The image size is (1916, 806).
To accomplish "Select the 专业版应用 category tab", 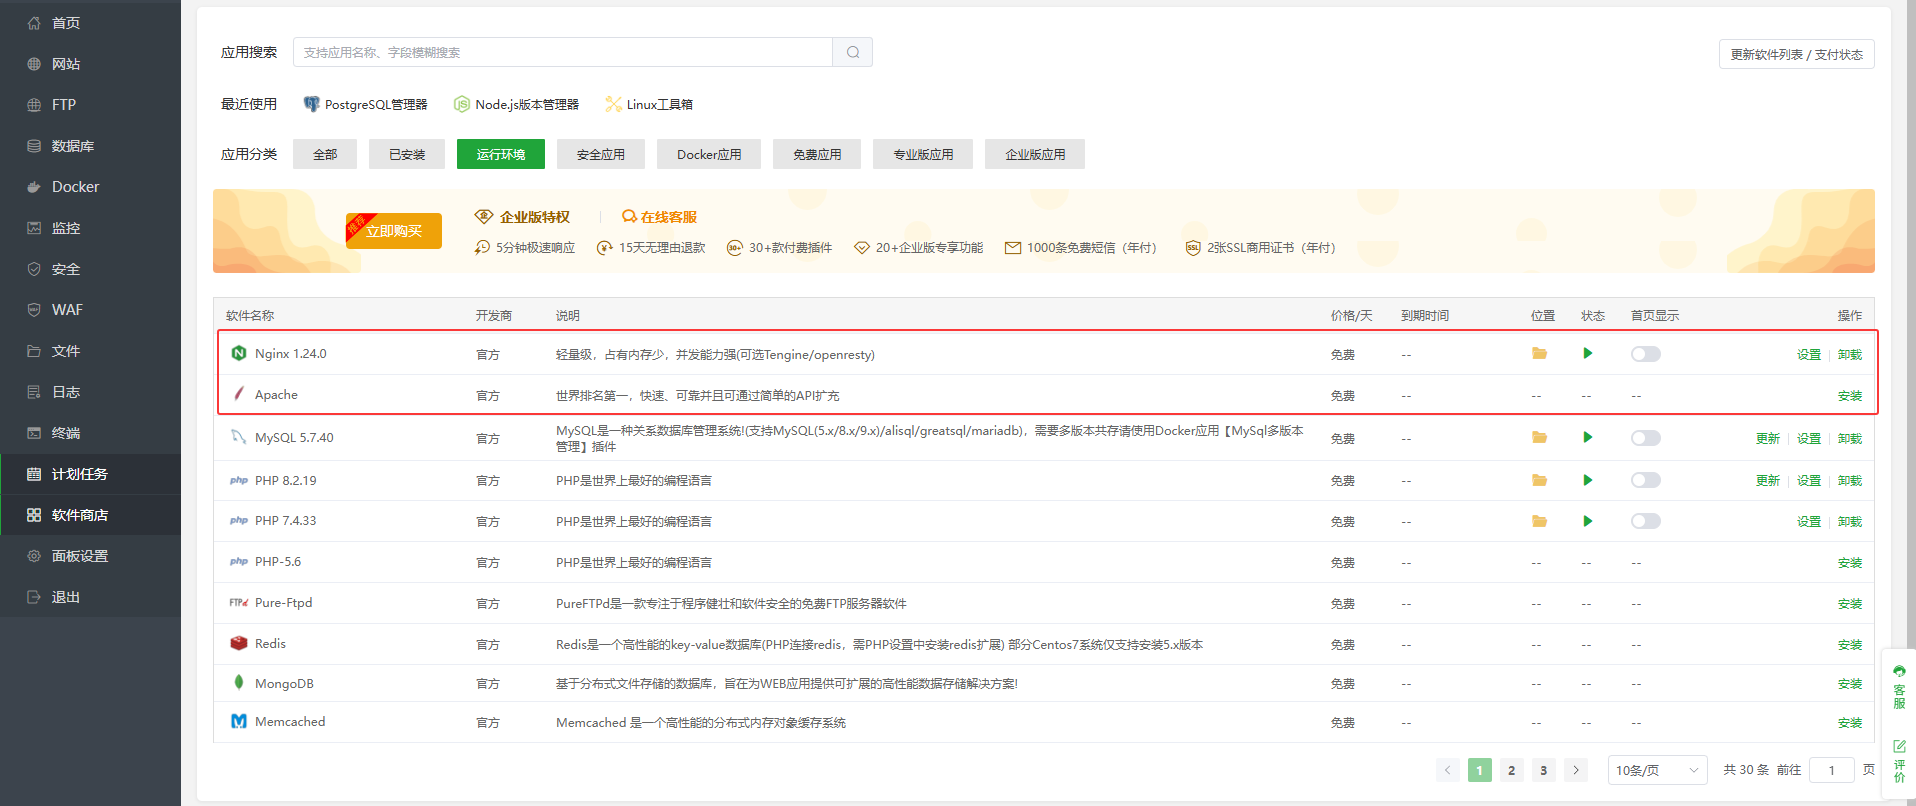I will click(923, 154).
